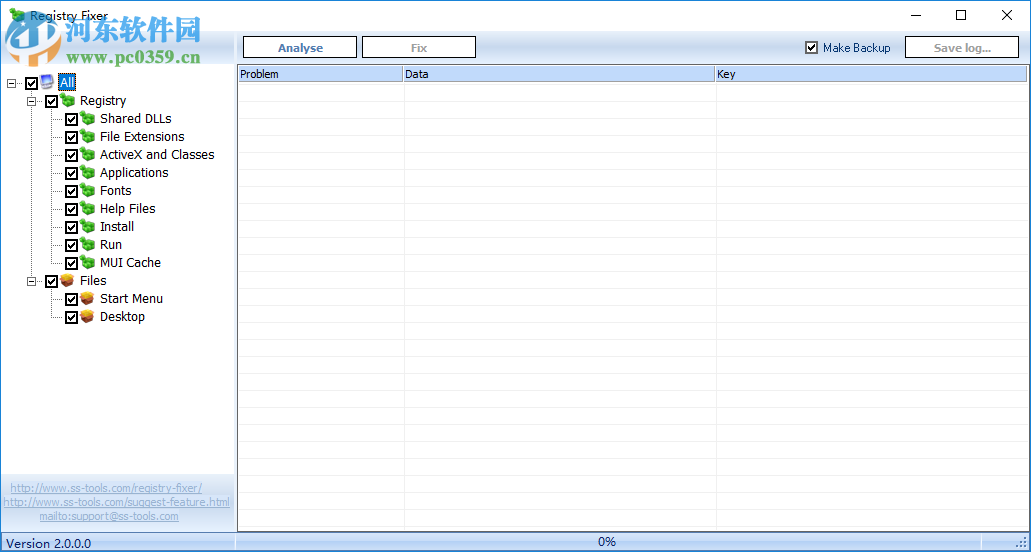The image size is (1031, 552).
Task: Toggle the Help Files checkbox
Action: (x=72, y=210)
